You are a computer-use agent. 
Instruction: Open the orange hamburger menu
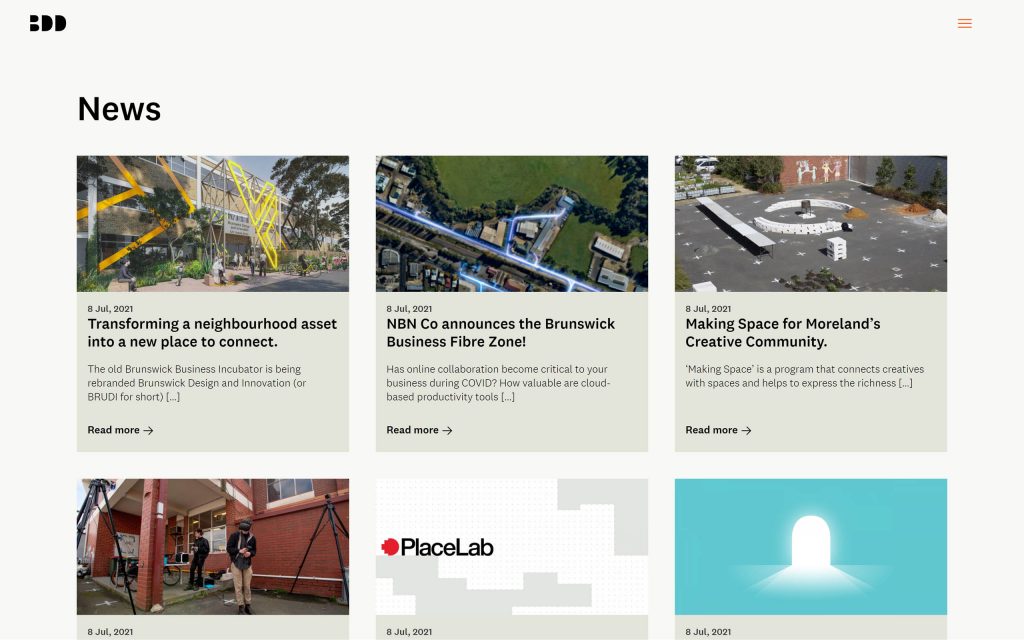[965, 24]
